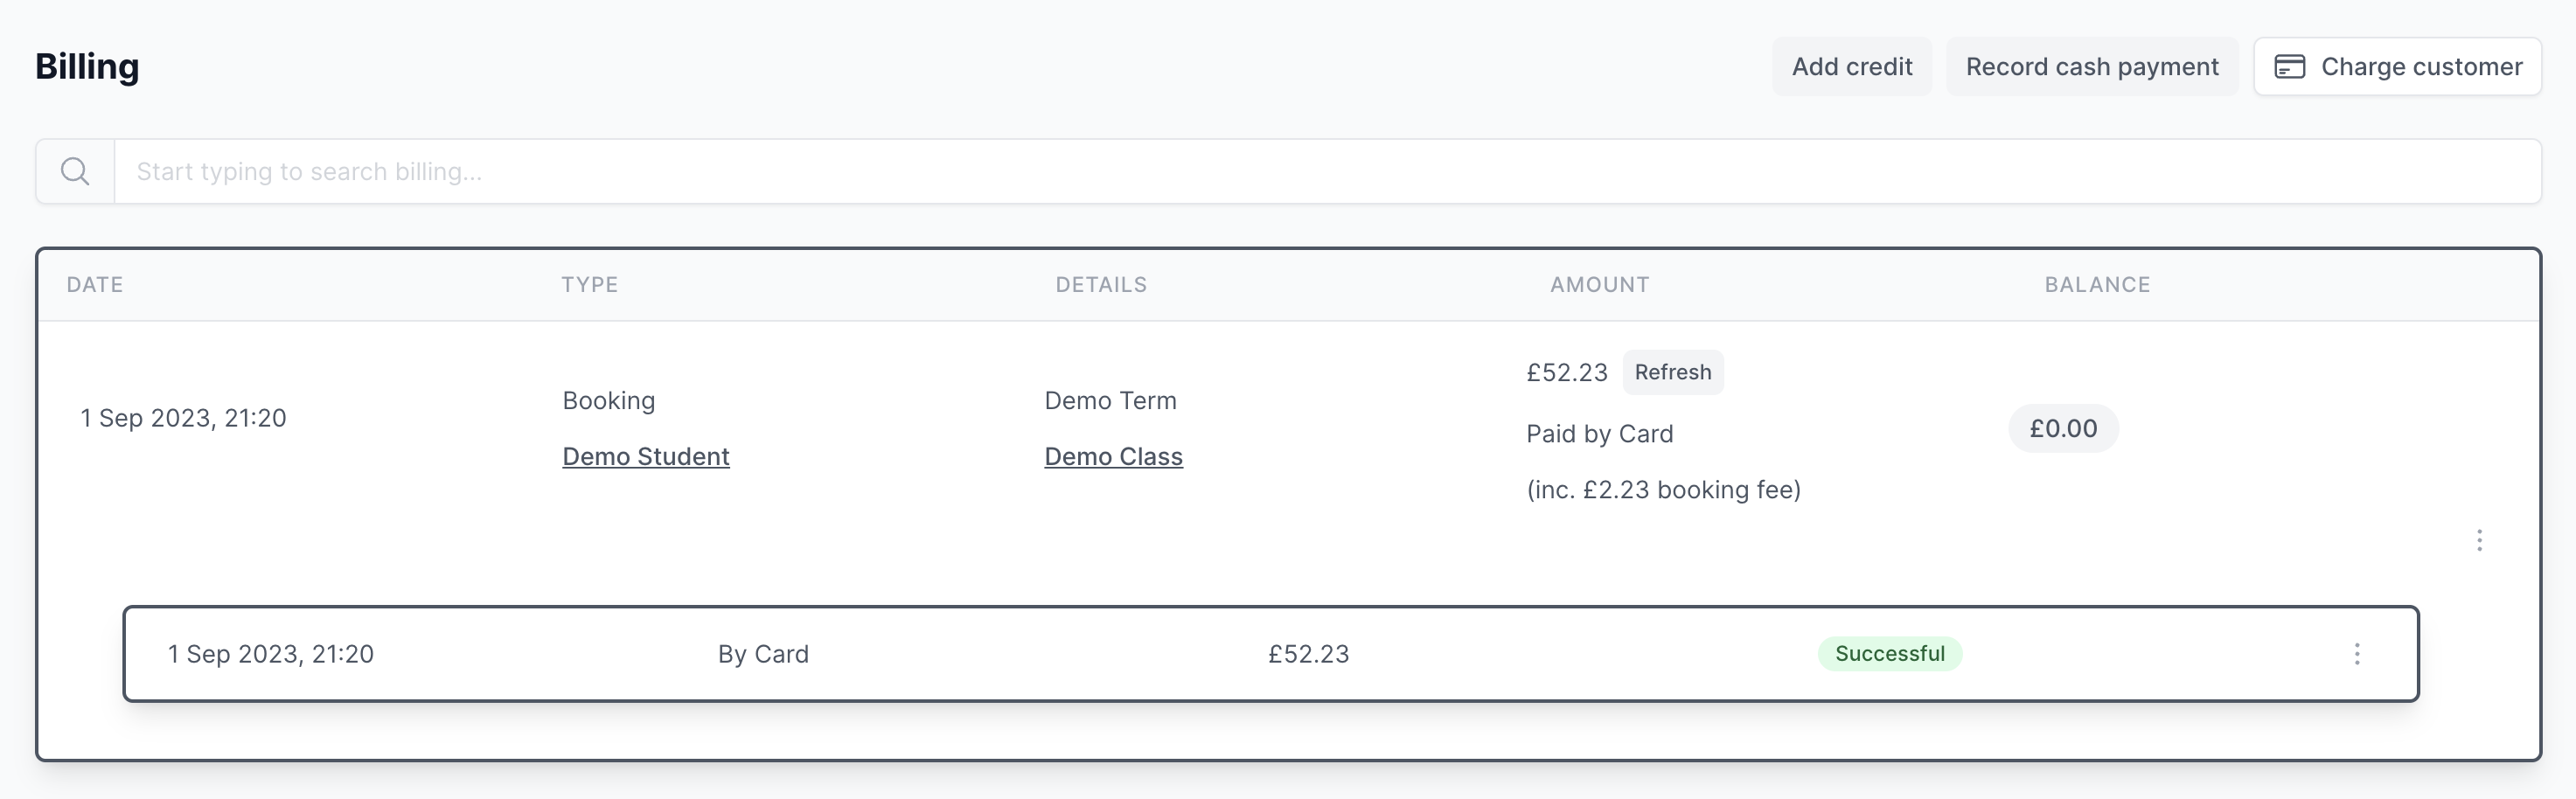Screen dimensions: 2576x799
Task: Open the three-dot menu on the card payment row
Action: point(2357,654)
